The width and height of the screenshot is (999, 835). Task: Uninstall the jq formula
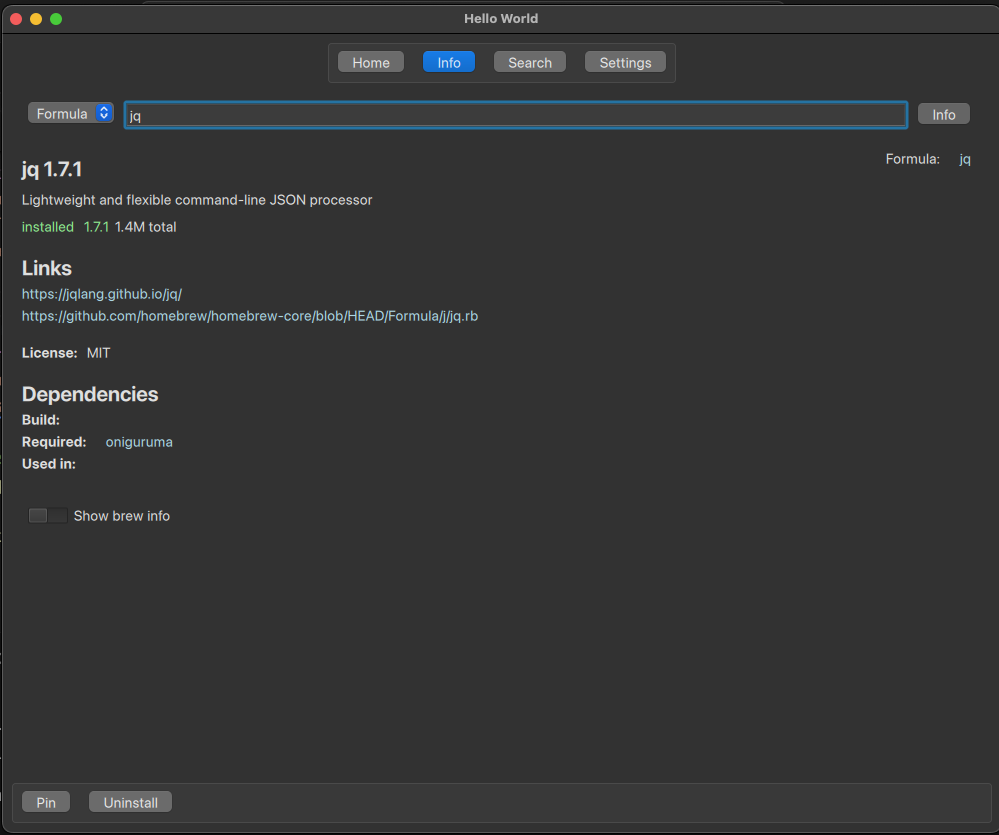tap(131, 802)
